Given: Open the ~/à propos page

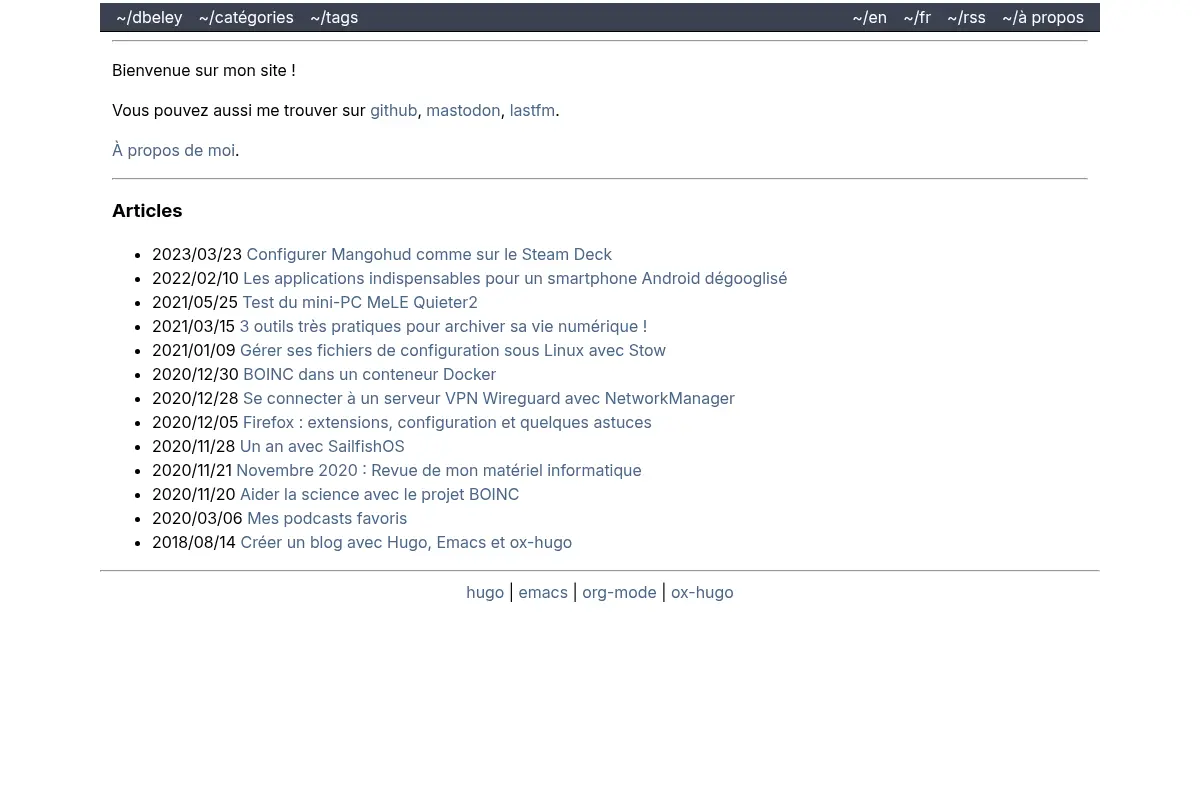Looking at the screenshot, I should pyautogui.click(x=1043, y=17).
